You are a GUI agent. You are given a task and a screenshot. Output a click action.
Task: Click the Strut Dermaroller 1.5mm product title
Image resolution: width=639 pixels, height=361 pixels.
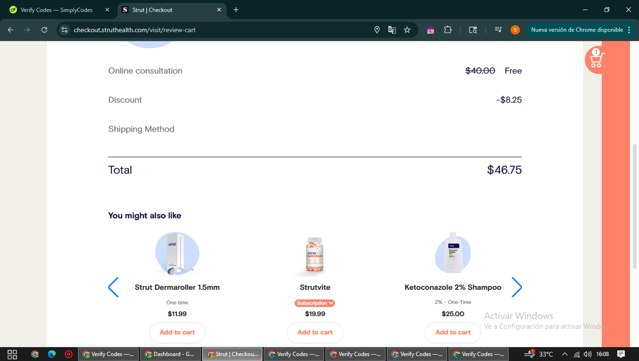(177, 287)
